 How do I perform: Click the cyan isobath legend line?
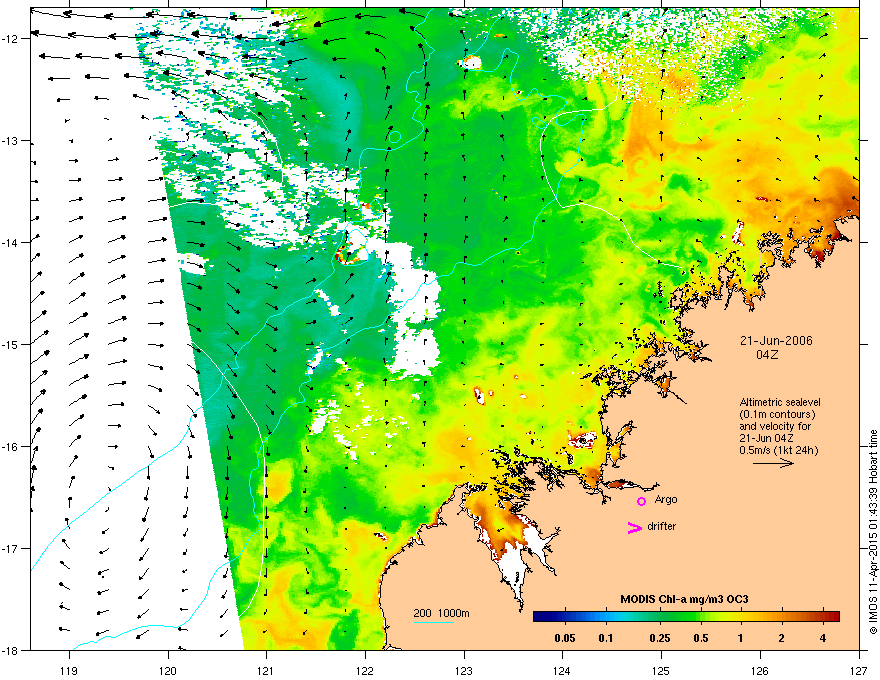pyautogui.click(x=433, y=622)
